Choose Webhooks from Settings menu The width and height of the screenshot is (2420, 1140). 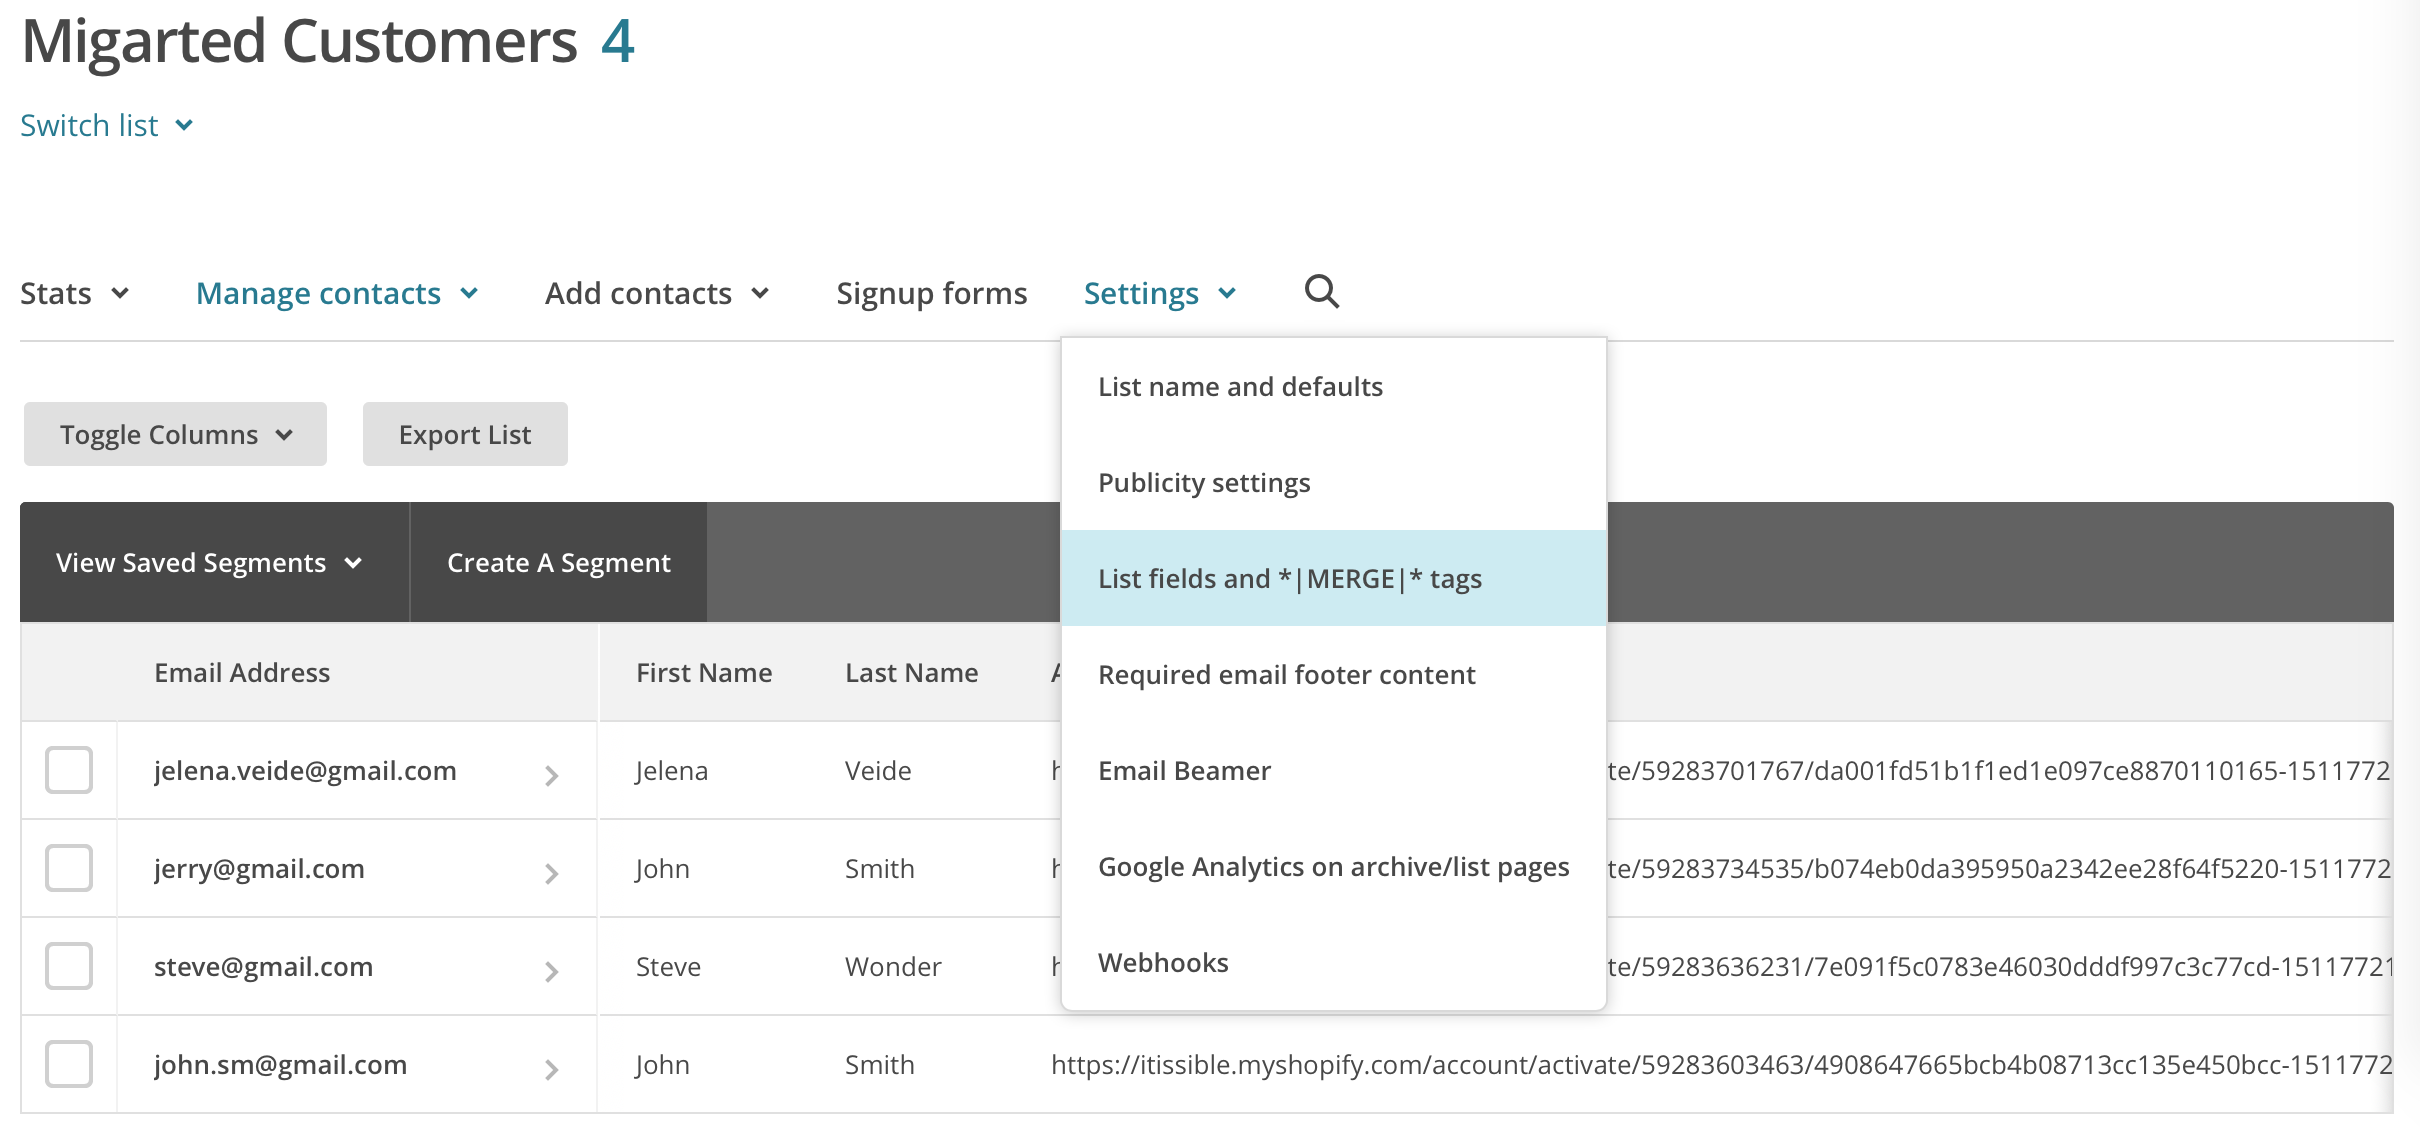pos(1163,963)
